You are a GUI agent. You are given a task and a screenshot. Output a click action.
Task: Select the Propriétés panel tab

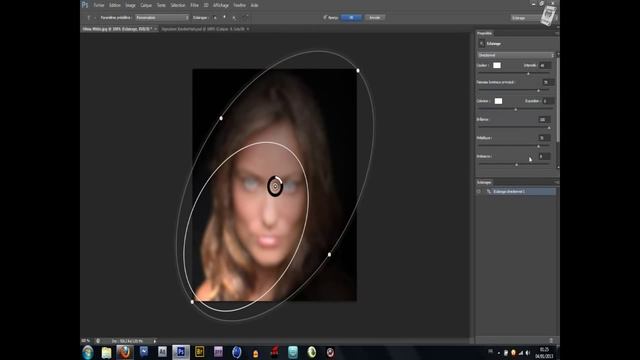(x=484, y=33)
